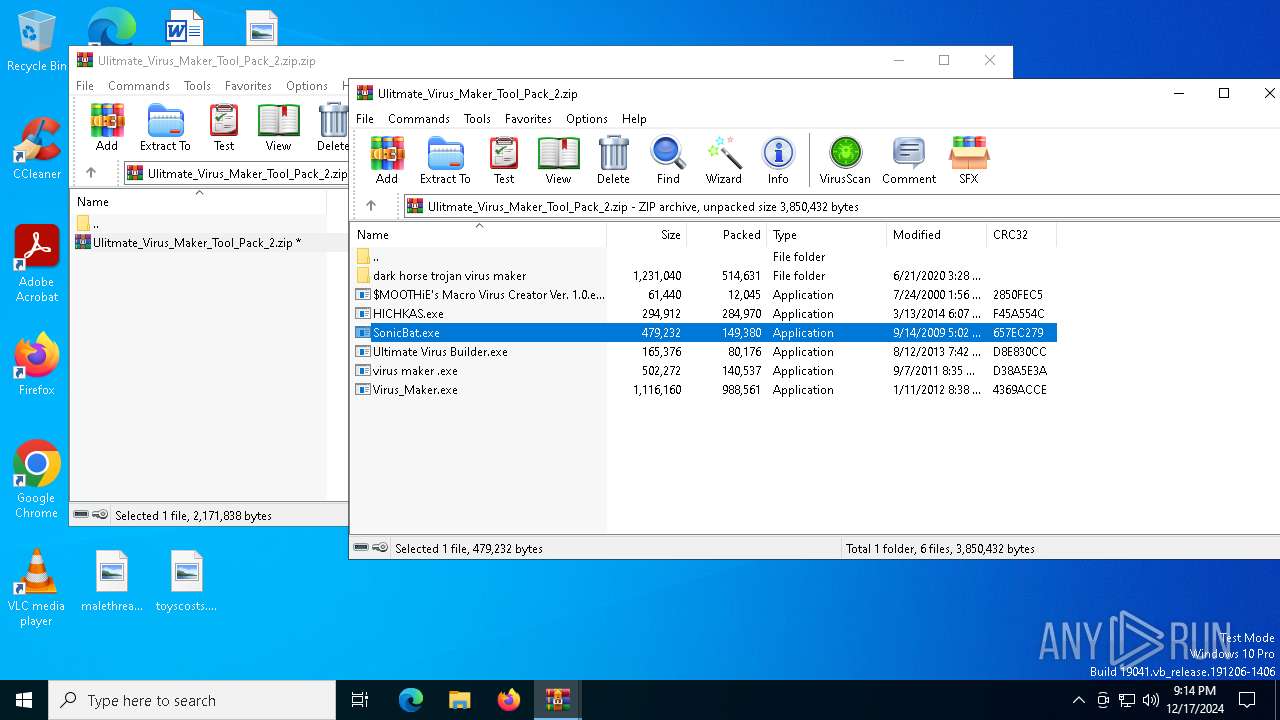Image resolution: width=1280 pixels, height=720 pixels.
Task: Sort files by Modified column
Action: tap(936, 234)
